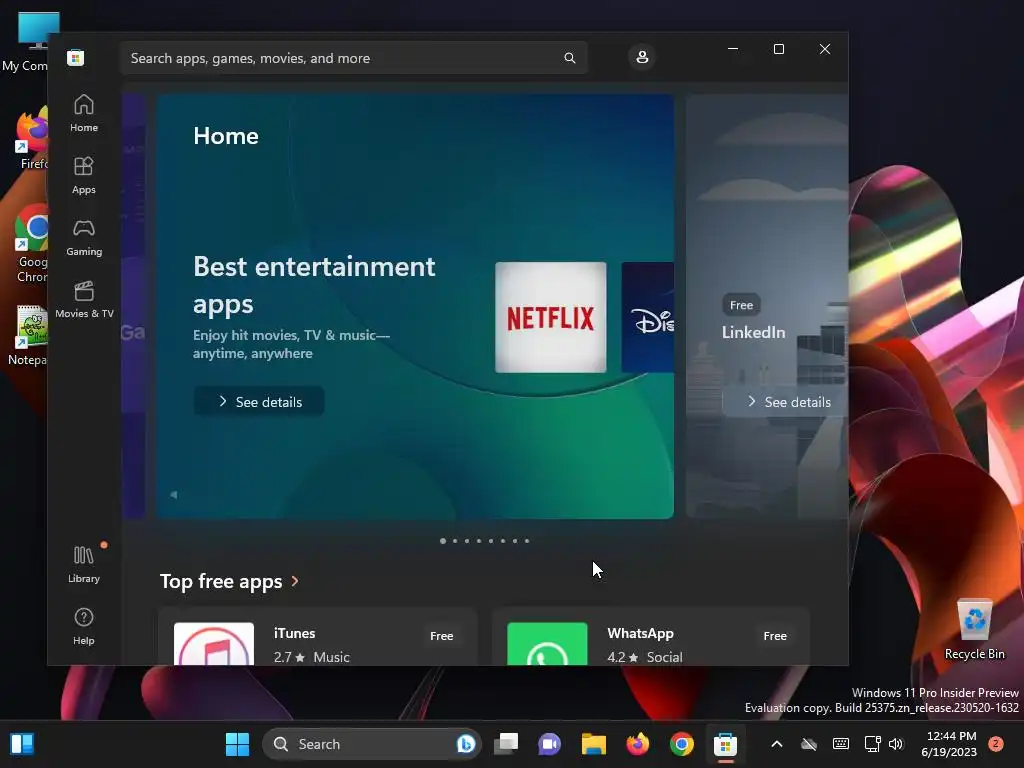Image resolution: width=1024 pixels, height=768 pixels.
Task: Click the Free label on iTunes
Action: (441, 635)
